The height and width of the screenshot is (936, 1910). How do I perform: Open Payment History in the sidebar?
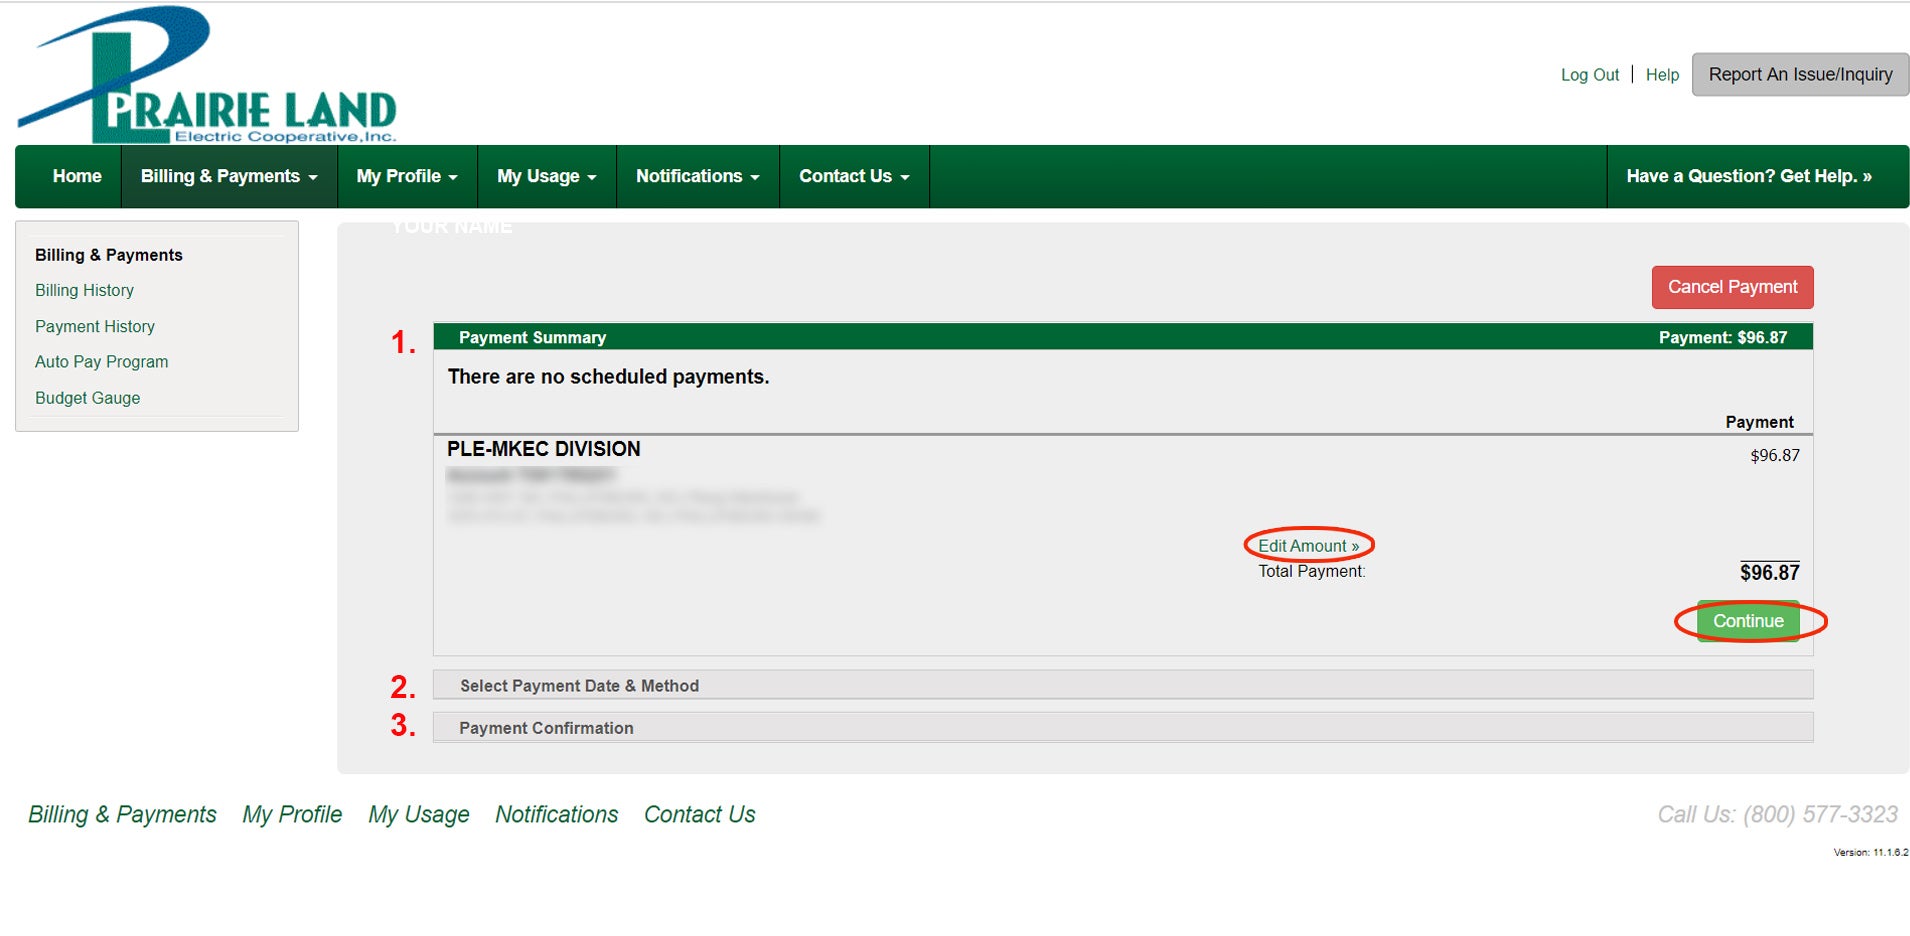(x=95, y=326)
